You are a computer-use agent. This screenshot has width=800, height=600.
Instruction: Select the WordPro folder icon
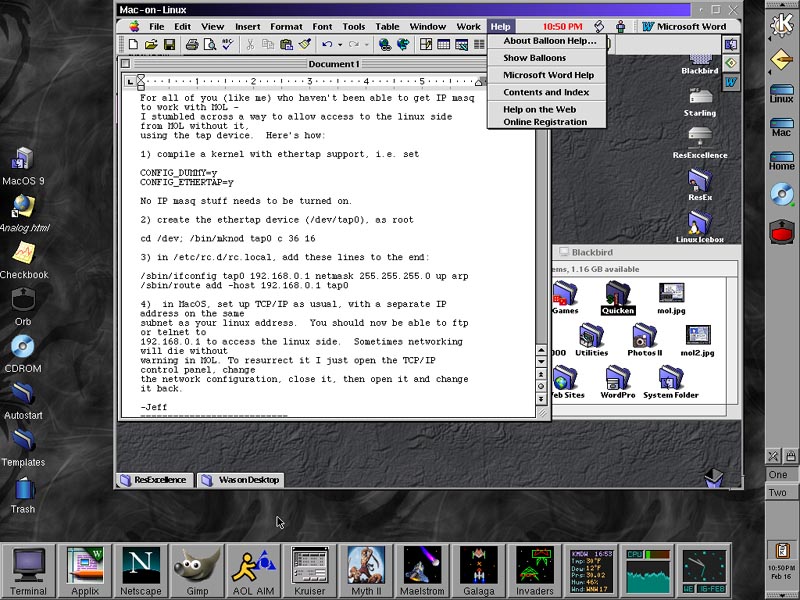coord(618,382)
